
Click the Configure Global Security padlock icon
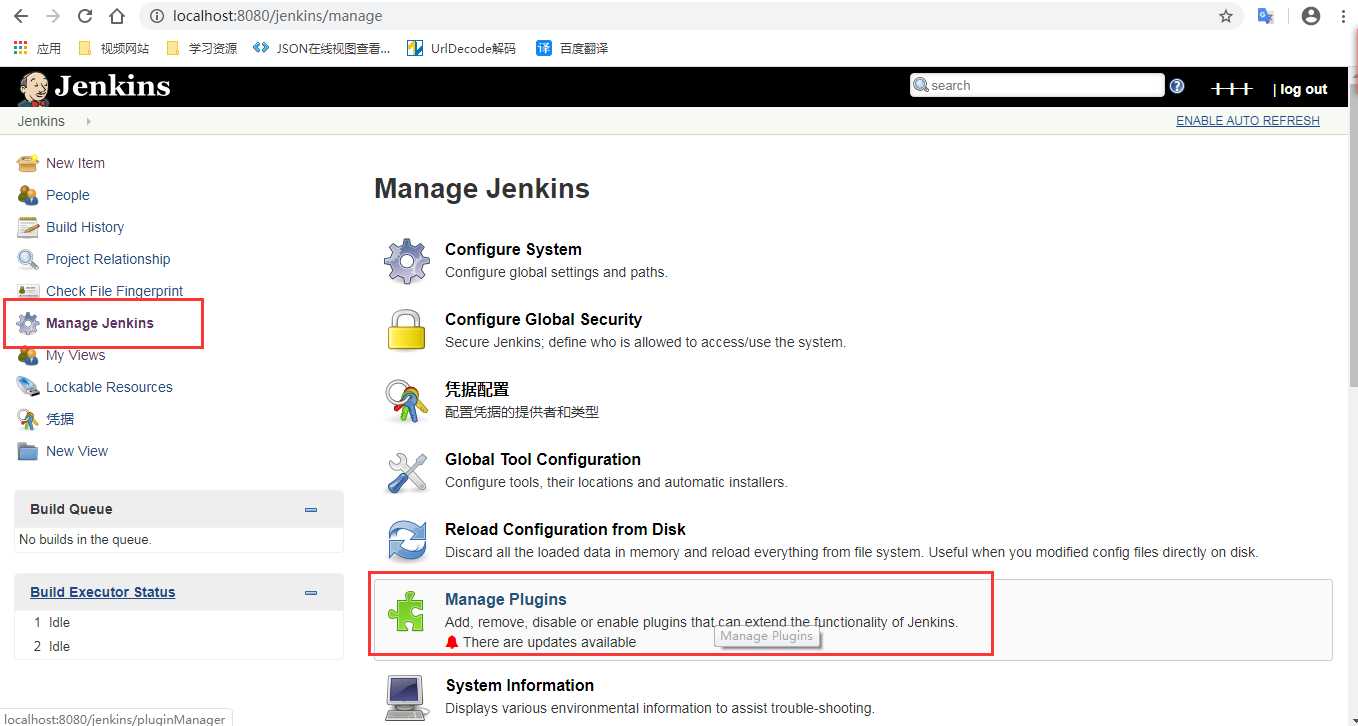[x=407, y=330]
